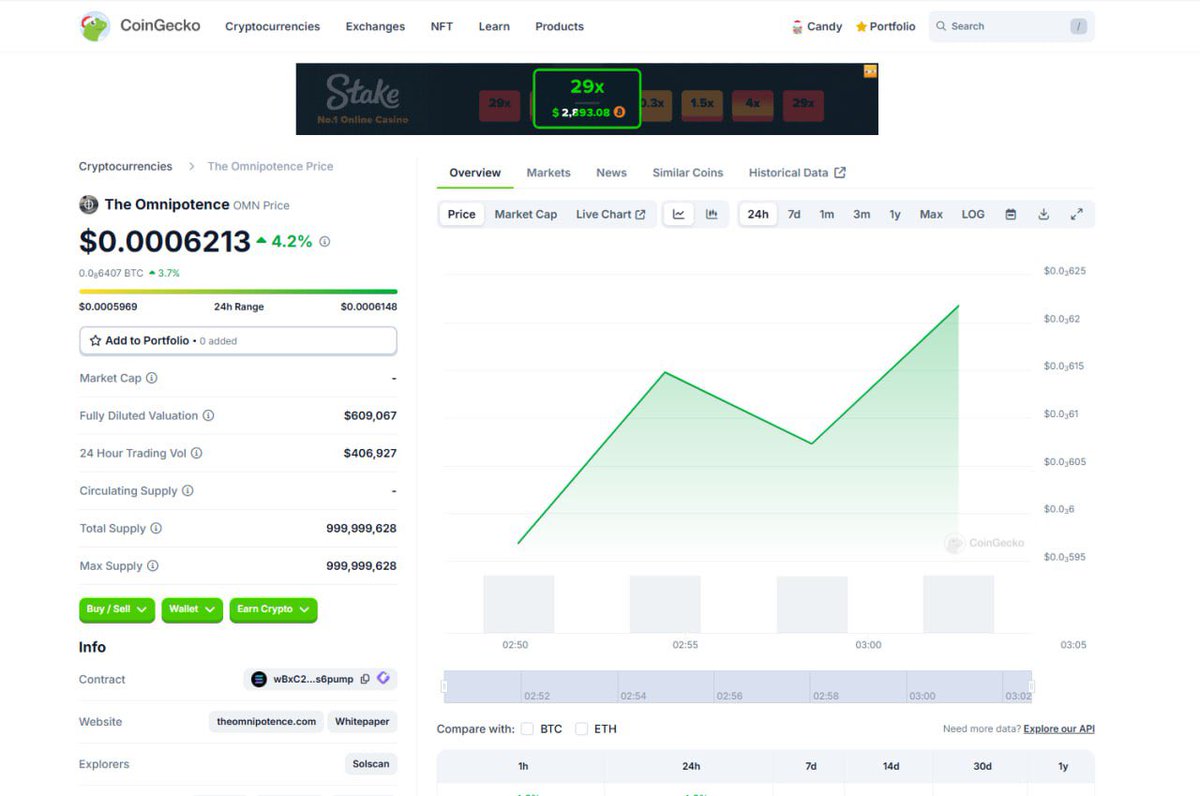The width and height of the screenshot is (1200, 796).
Task: Show info next to 4.2% price change
Action: point(324,242)
